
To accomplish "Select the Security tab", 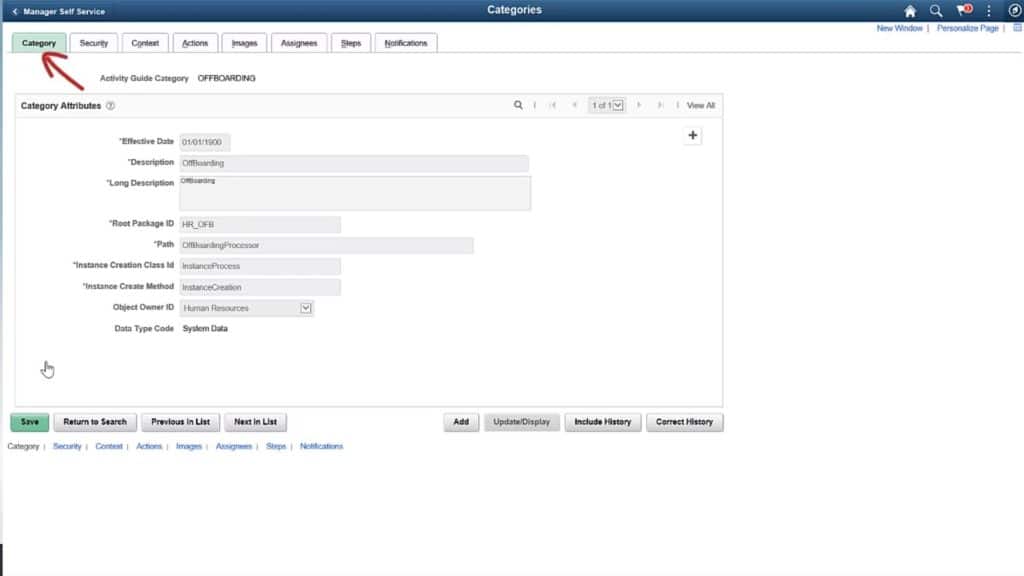I will pyautogui.click(x=93, y=42).
